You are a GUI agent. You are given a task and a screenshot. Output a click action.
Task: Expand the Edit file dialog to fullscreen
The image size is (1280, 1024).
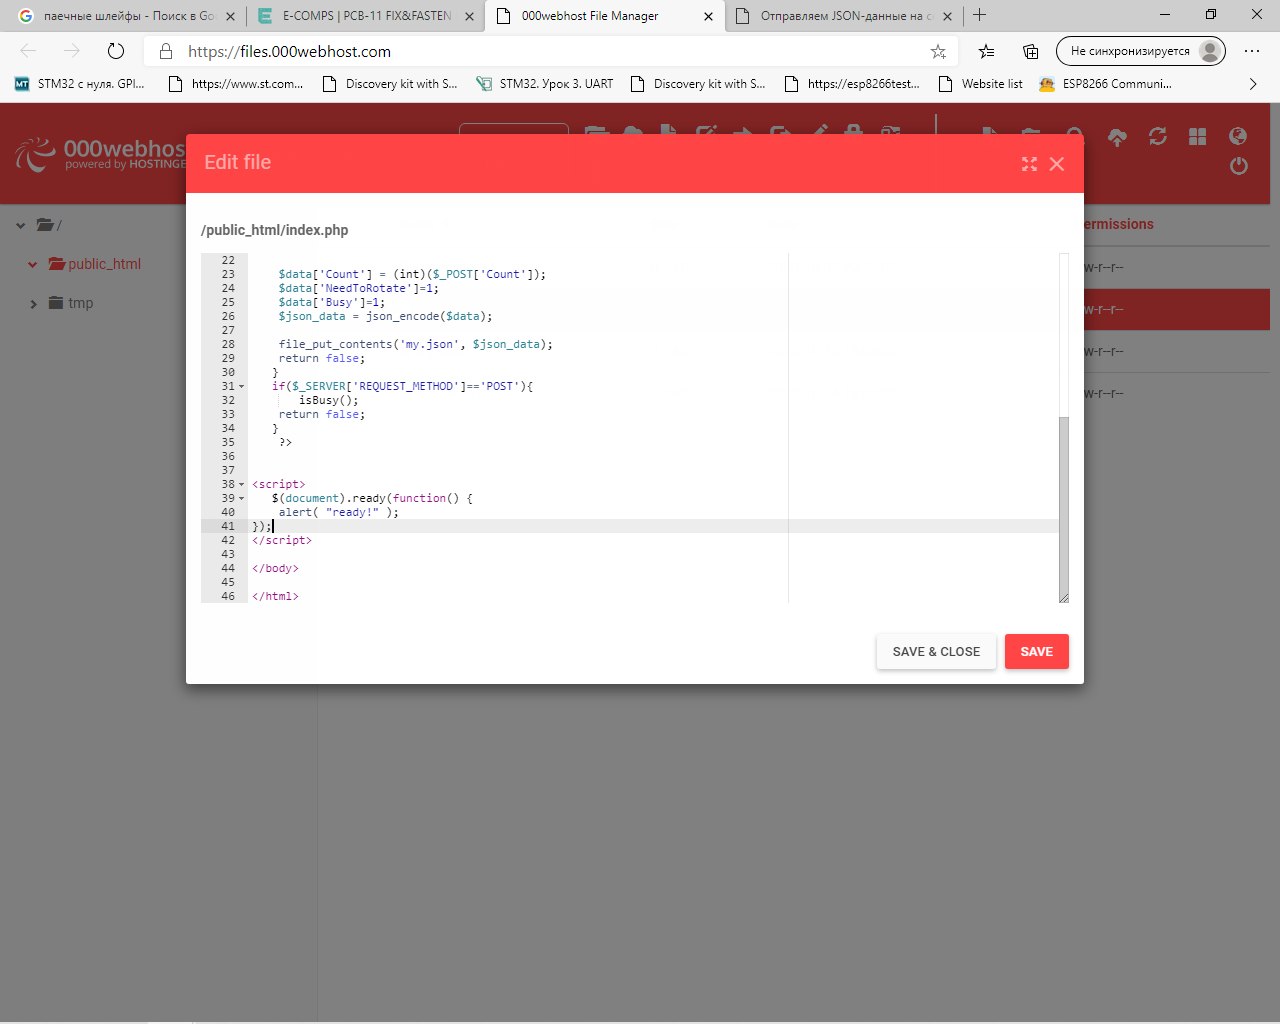[x=1029, y=164]
